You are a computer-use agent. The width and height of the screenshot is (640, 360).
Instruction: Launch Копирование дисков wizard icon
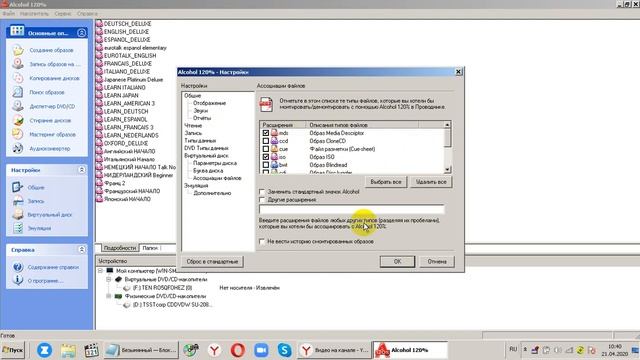pyautogui.click(x=18, y=78)
